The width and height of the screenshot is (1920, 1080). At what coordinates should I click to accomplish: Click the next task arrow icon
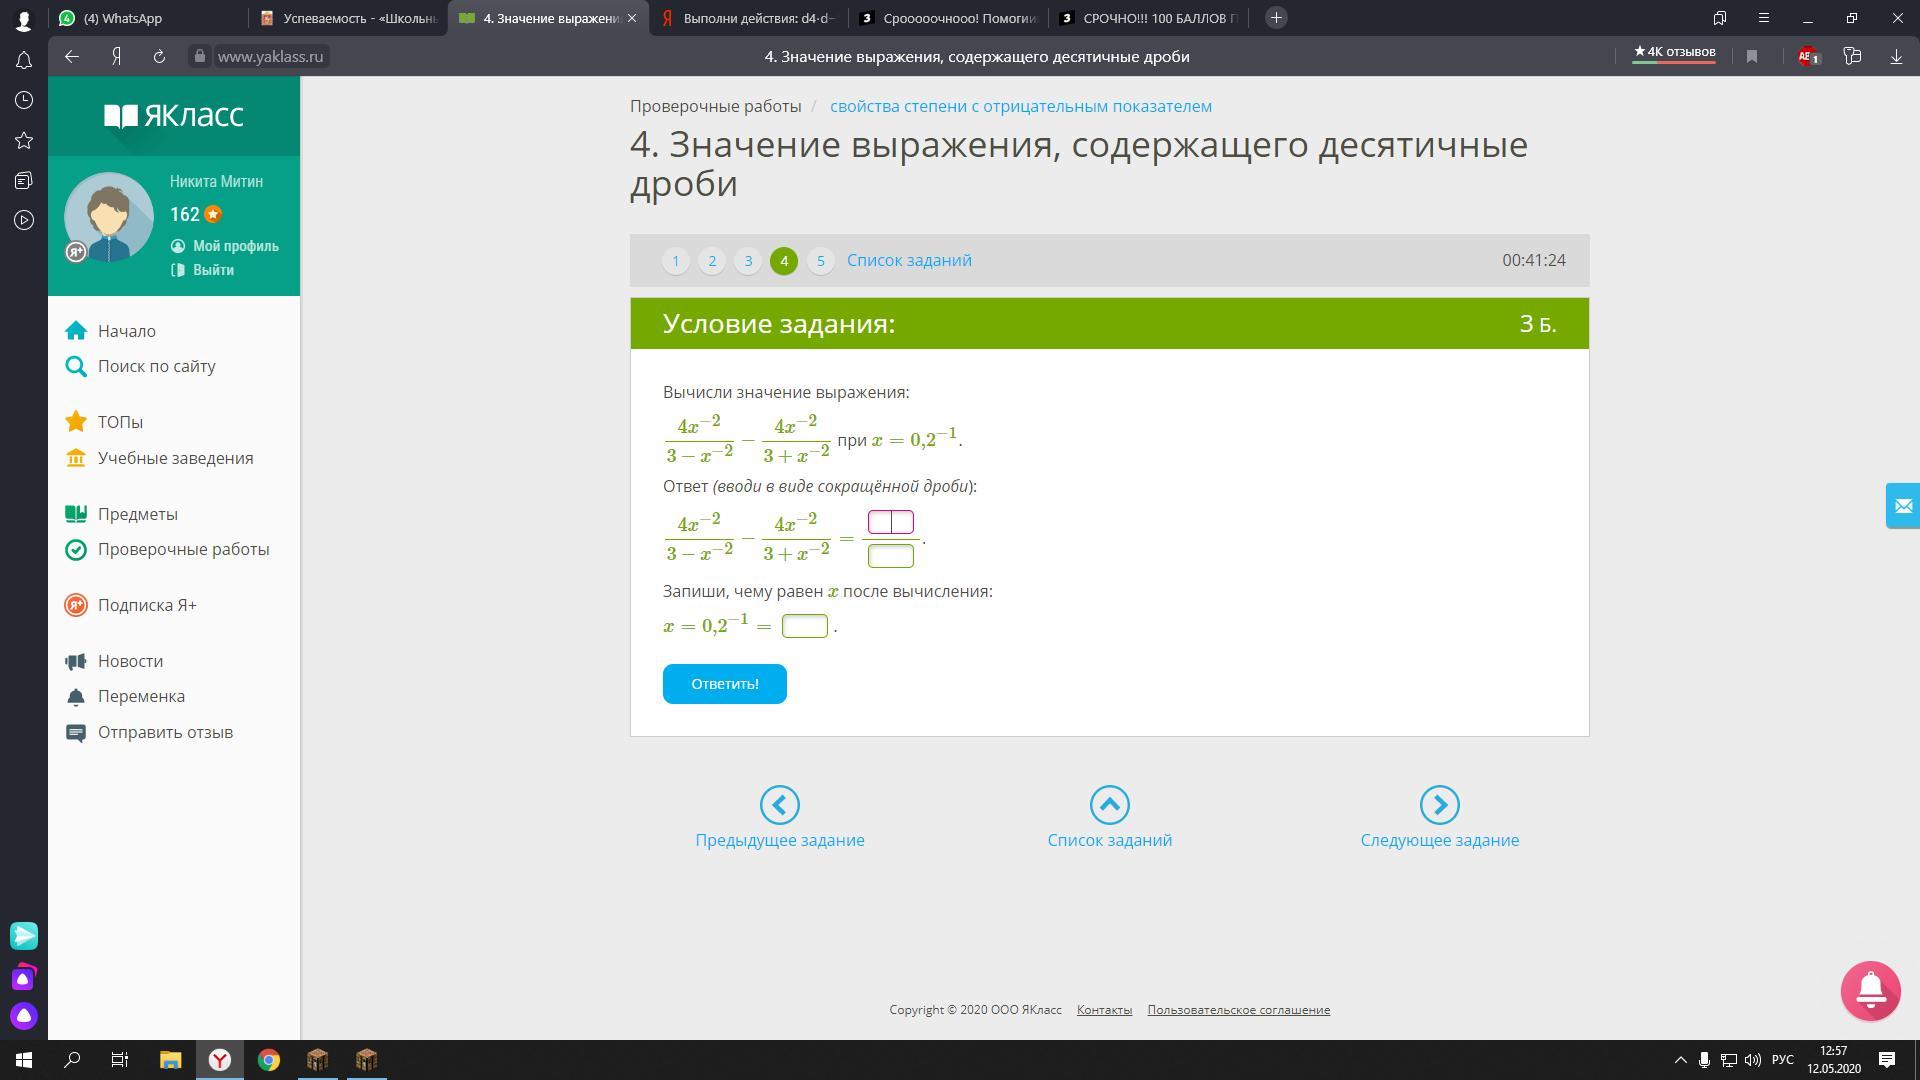(x=1439, y=805)
